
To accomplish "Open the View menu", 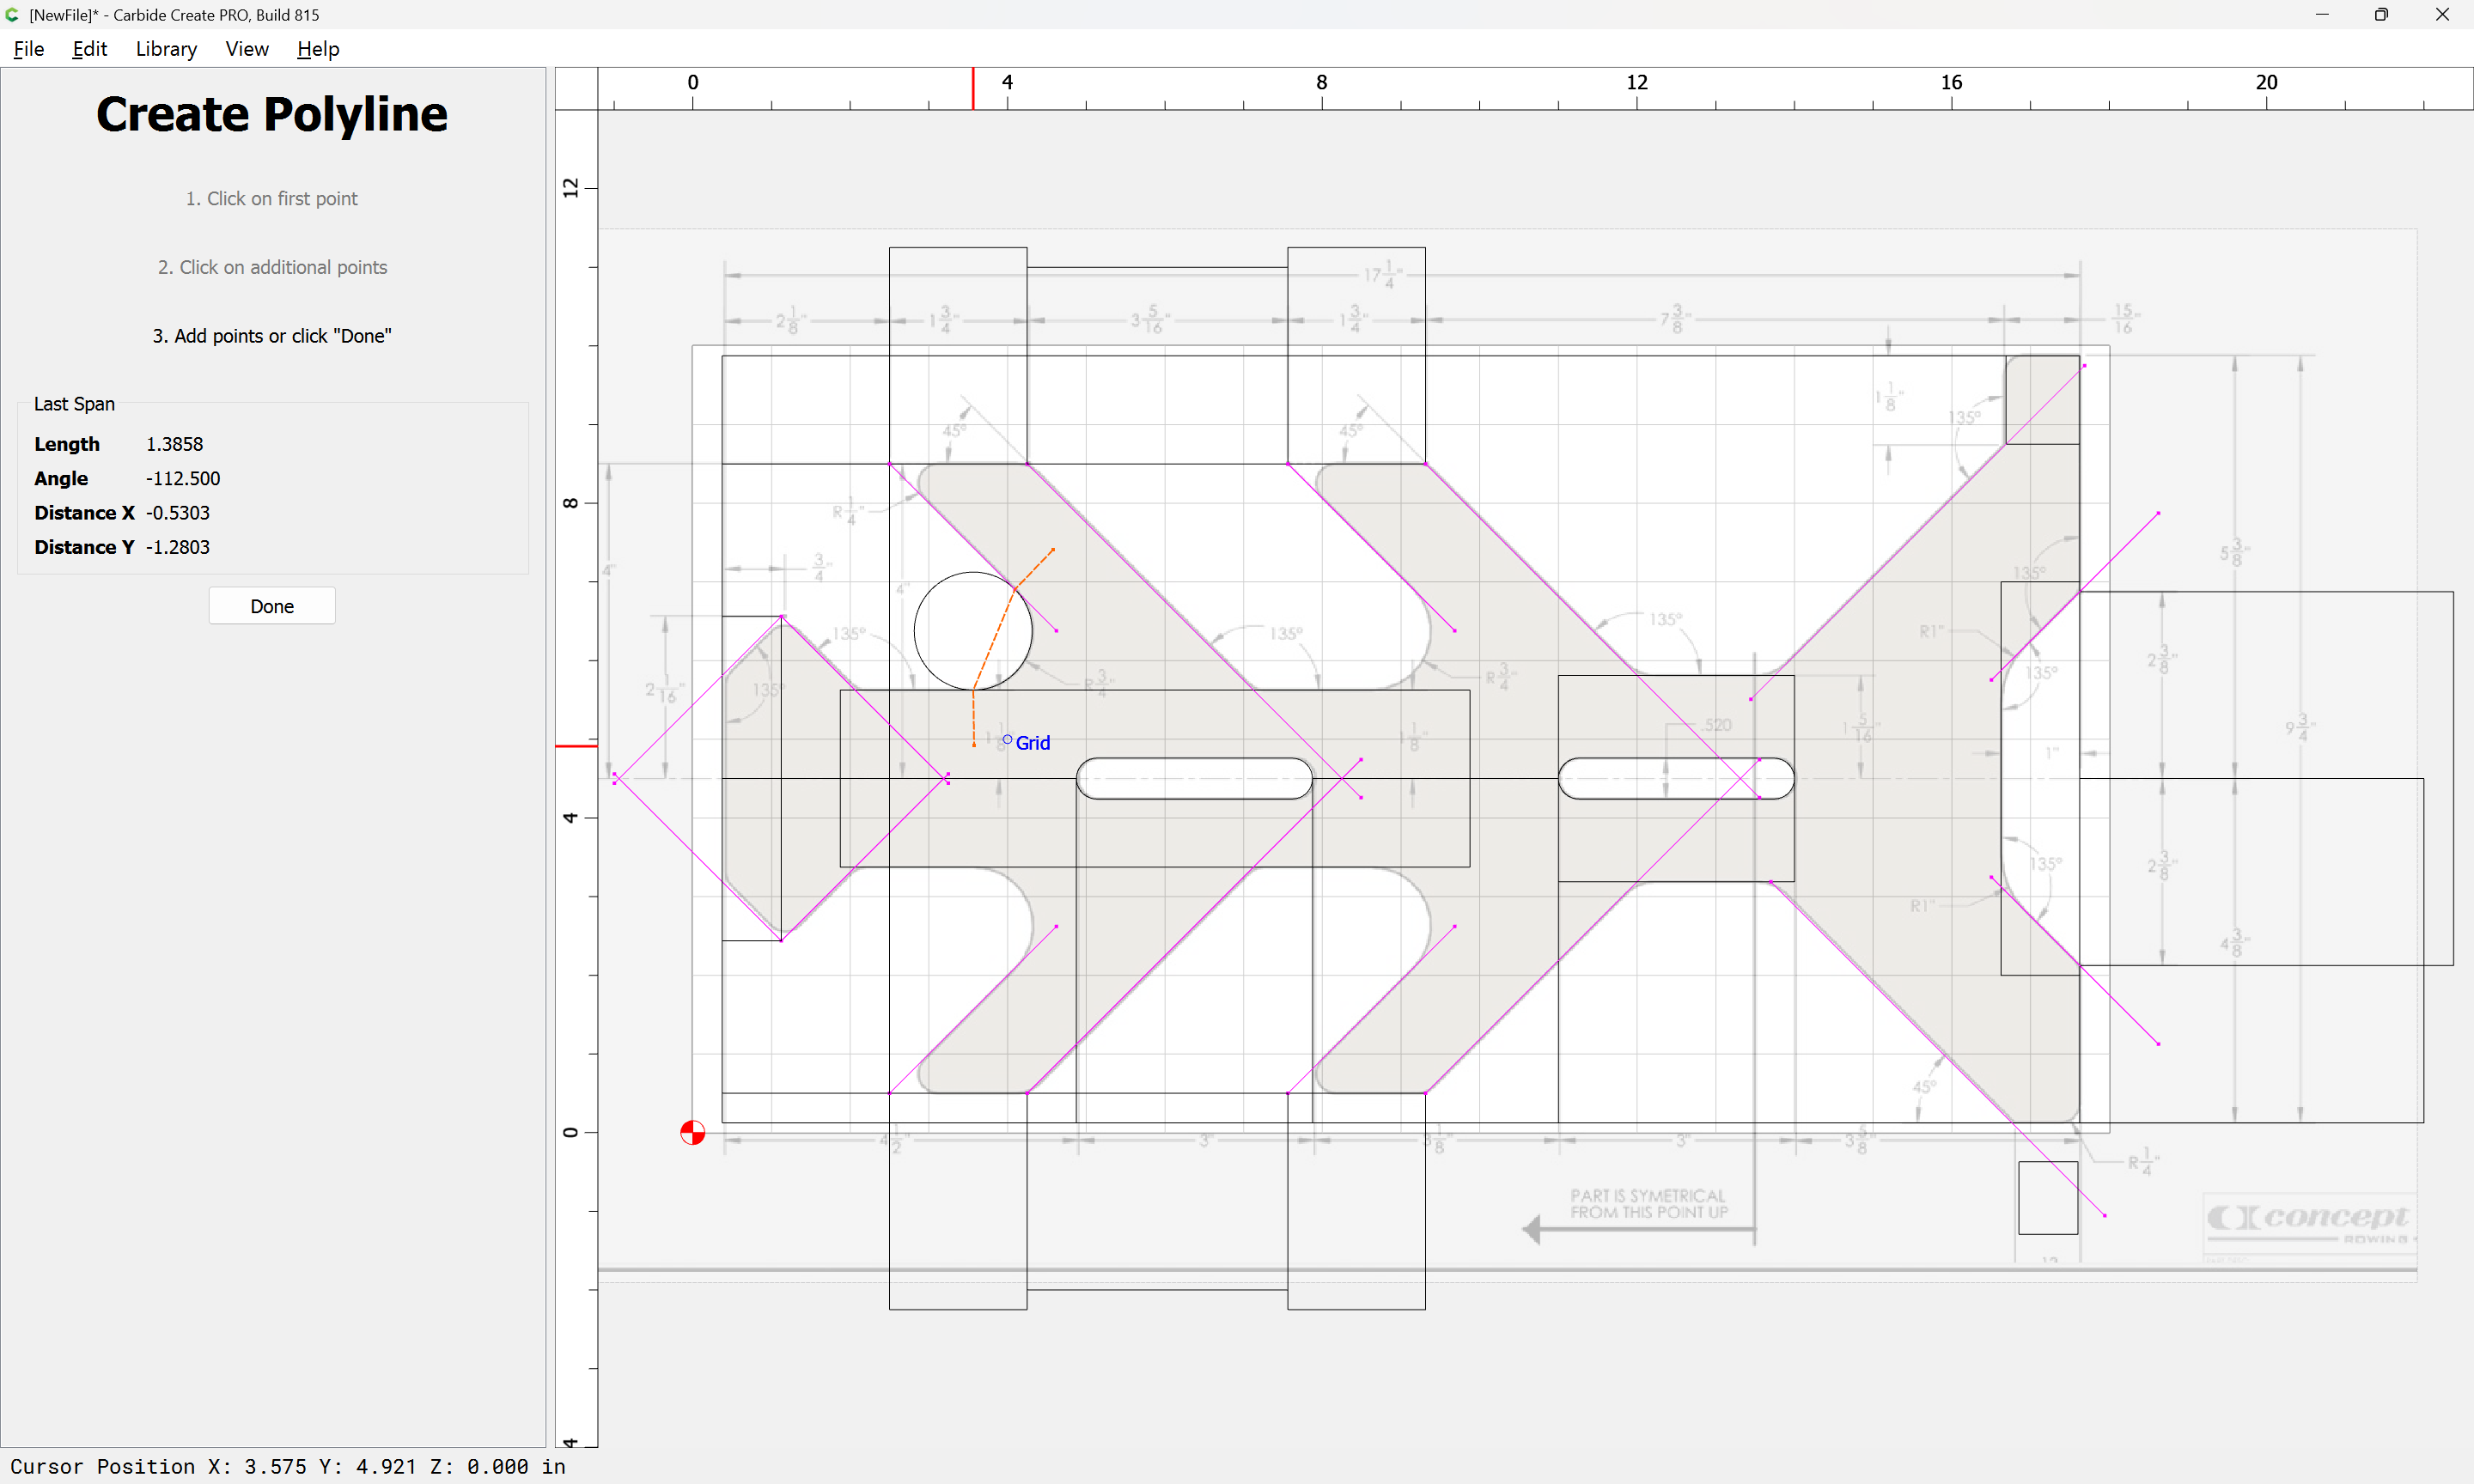I will tap(247, 49).
